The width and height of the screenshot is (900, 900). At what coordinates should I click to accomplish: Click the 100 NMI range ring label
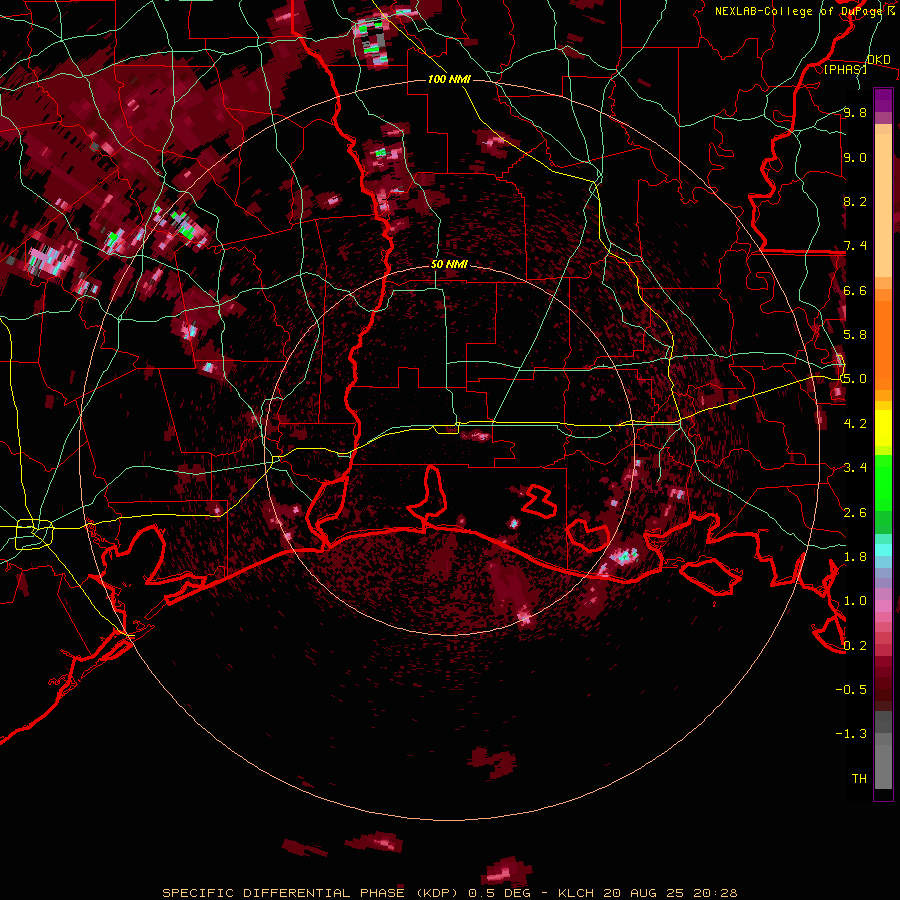pyautogui.click(x=449, y=79)
